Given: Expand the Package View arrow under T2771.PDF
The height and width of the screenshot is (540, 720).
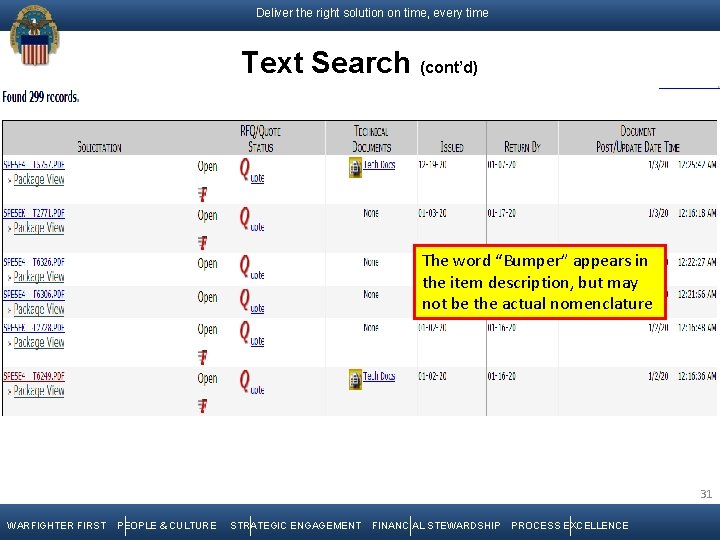Looking at the screenshot, I should (x=9, y=229).
